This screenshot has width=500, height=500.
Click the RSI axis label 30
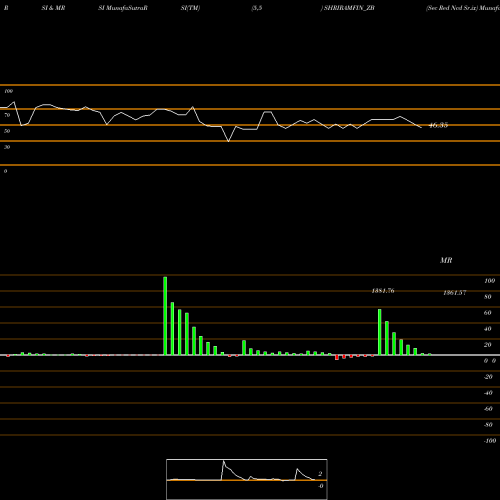tap(7, 147)
